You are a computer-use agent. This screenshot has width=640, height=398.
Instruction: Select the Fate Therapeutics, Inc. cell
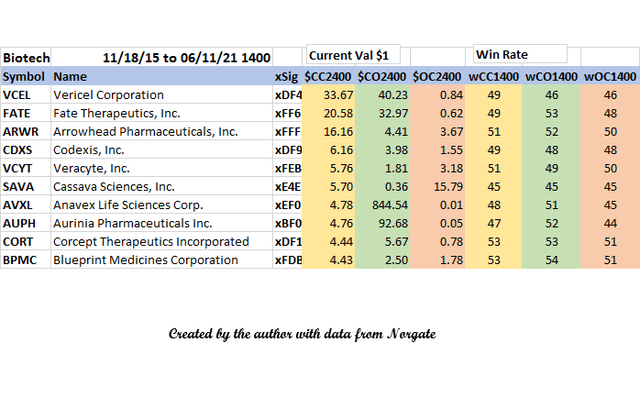point(162,113)
